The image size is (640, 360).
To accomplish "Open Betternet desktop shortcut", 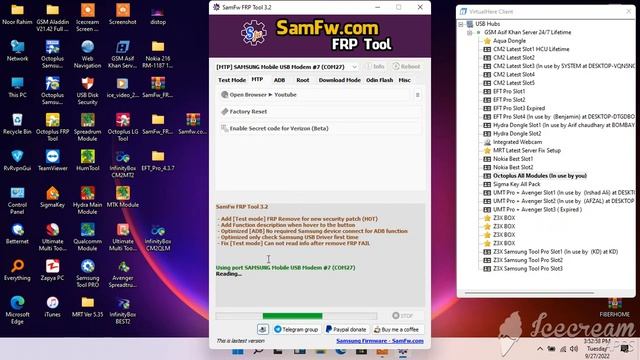I will tap(17, 233).
